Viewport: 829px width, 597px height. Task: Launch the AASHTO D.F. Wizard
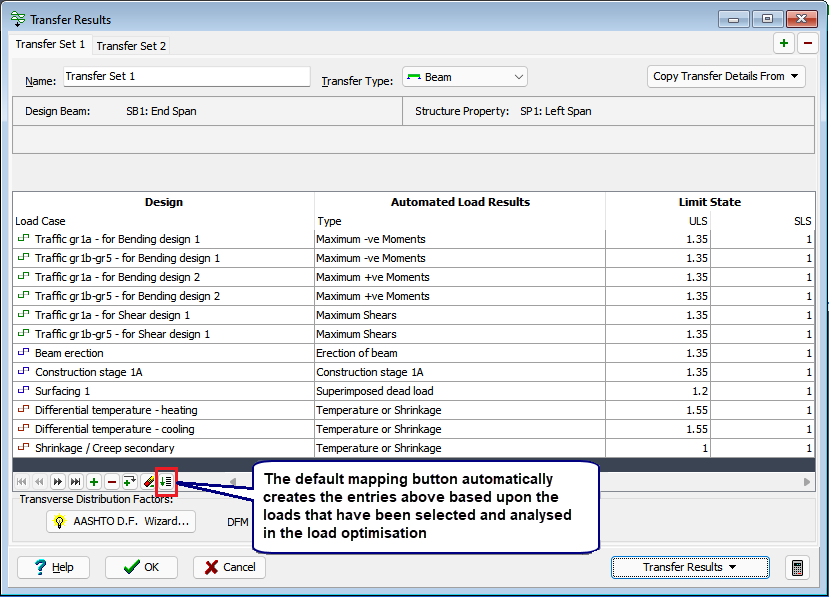tap(121, 521)
